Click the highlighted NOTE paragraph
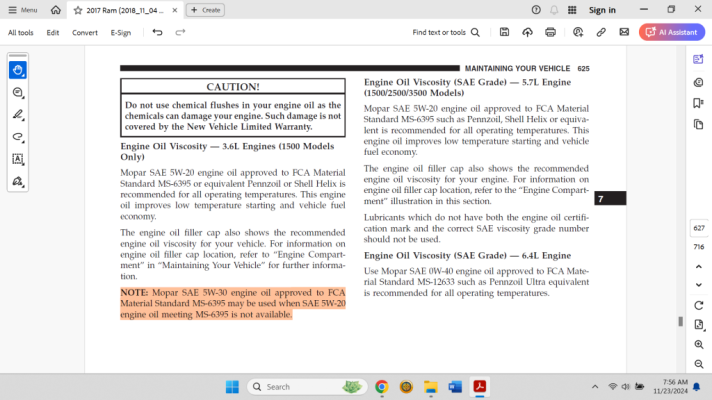Screen dimensions: 712x400 pyautogui.click(x=232, y=303)
